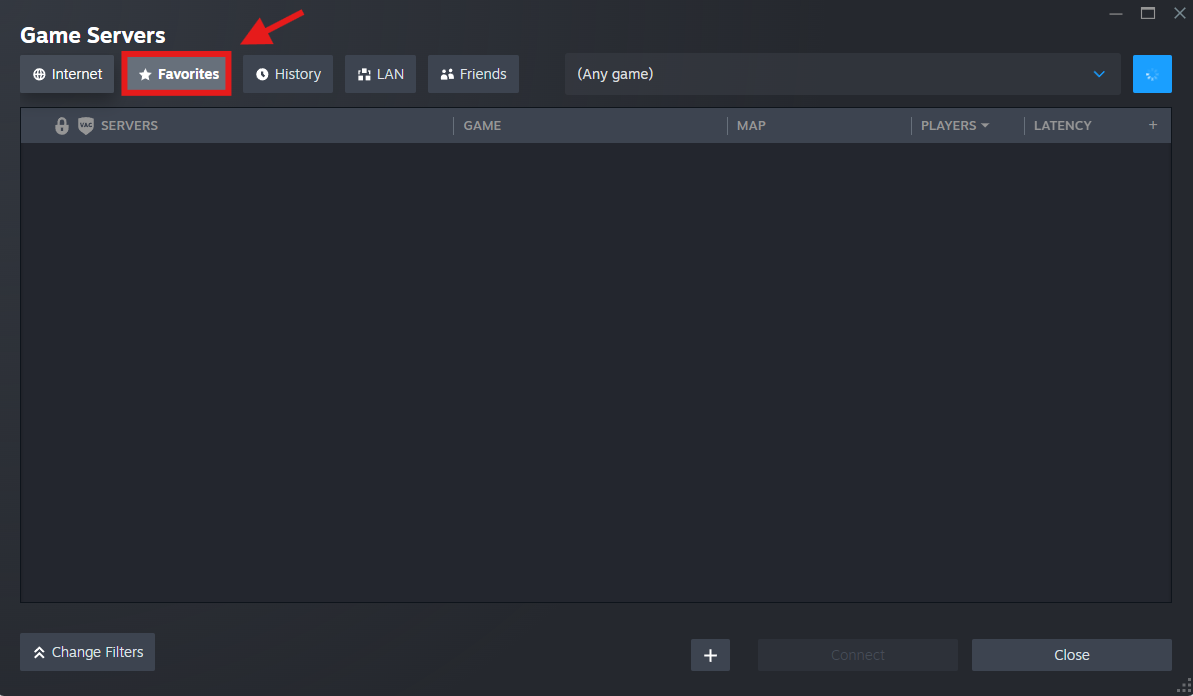Close window using title bar X
The width and height of the screenshot is (1193, 696).
pyautogui.click(x=1179, y=13)
